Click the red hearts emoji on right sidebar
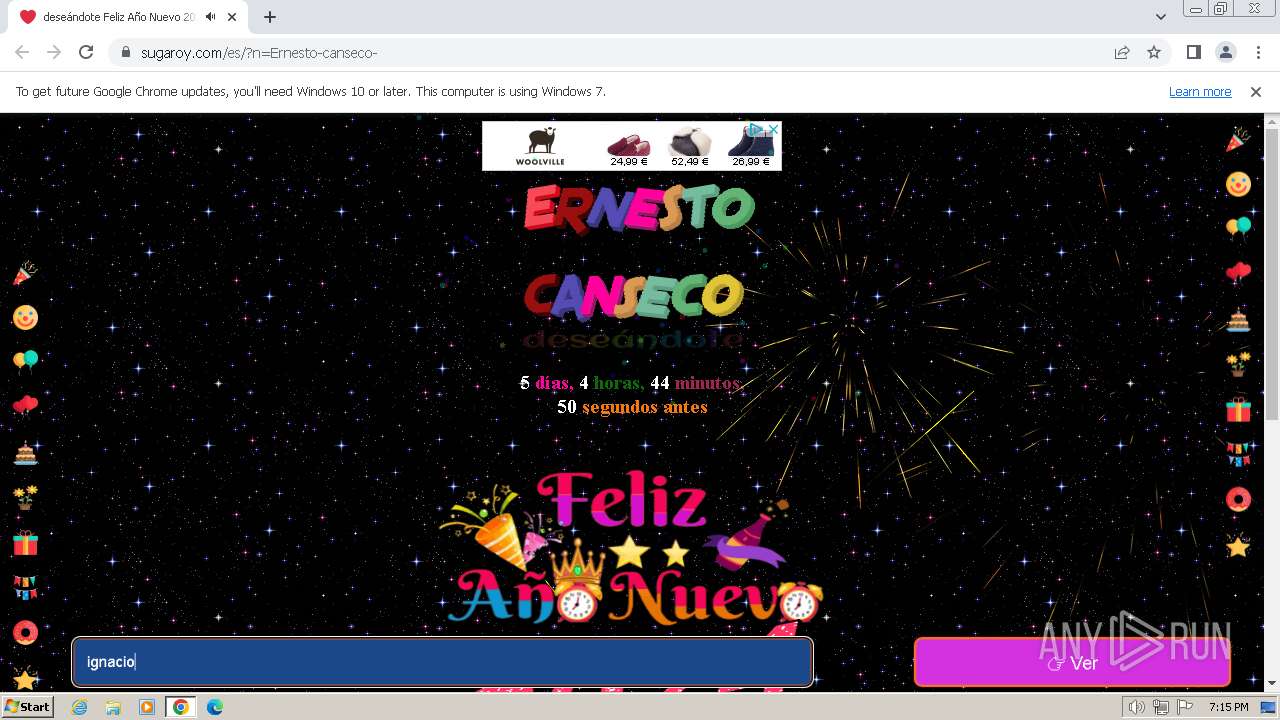This screenshot has height=720, width=1280. 1238,273
